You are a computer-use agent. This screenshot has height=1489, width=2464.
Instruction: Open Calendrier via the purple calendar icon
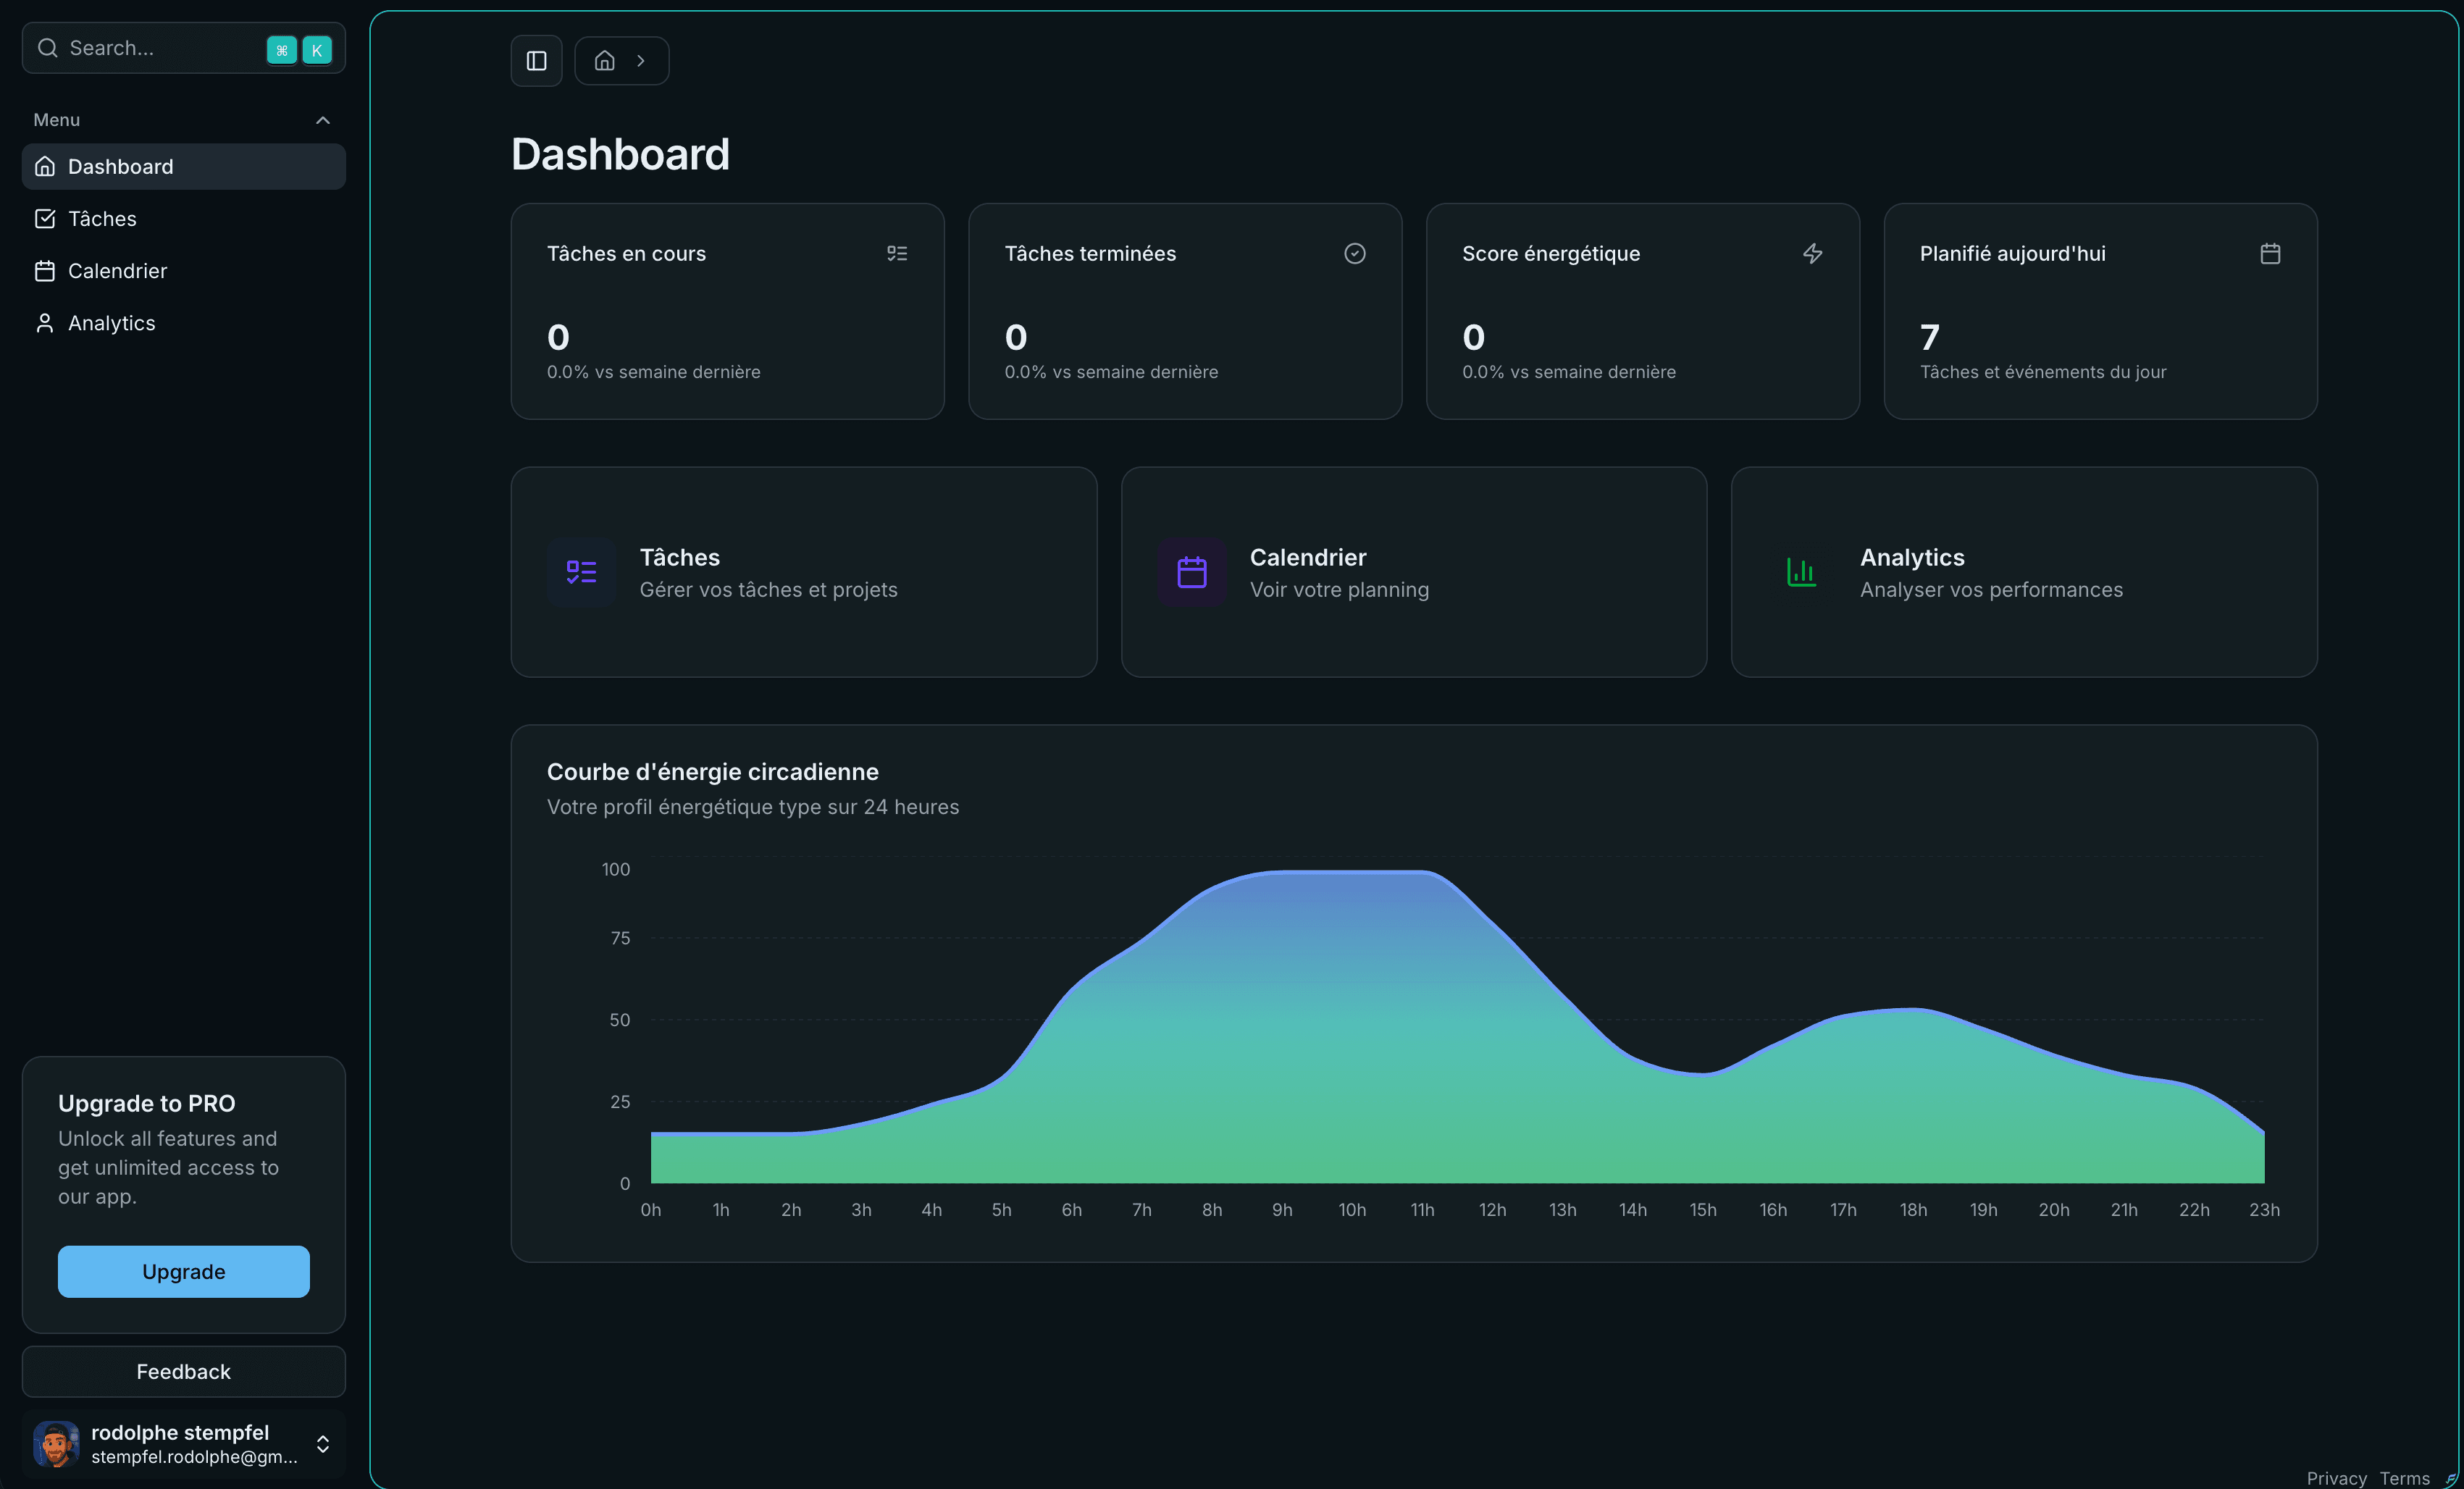[x=1191, y=571]
